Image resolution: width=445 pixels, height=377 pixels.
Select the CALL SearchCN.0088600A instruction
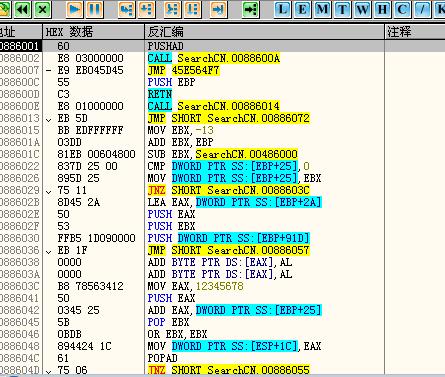click(214, 58)
